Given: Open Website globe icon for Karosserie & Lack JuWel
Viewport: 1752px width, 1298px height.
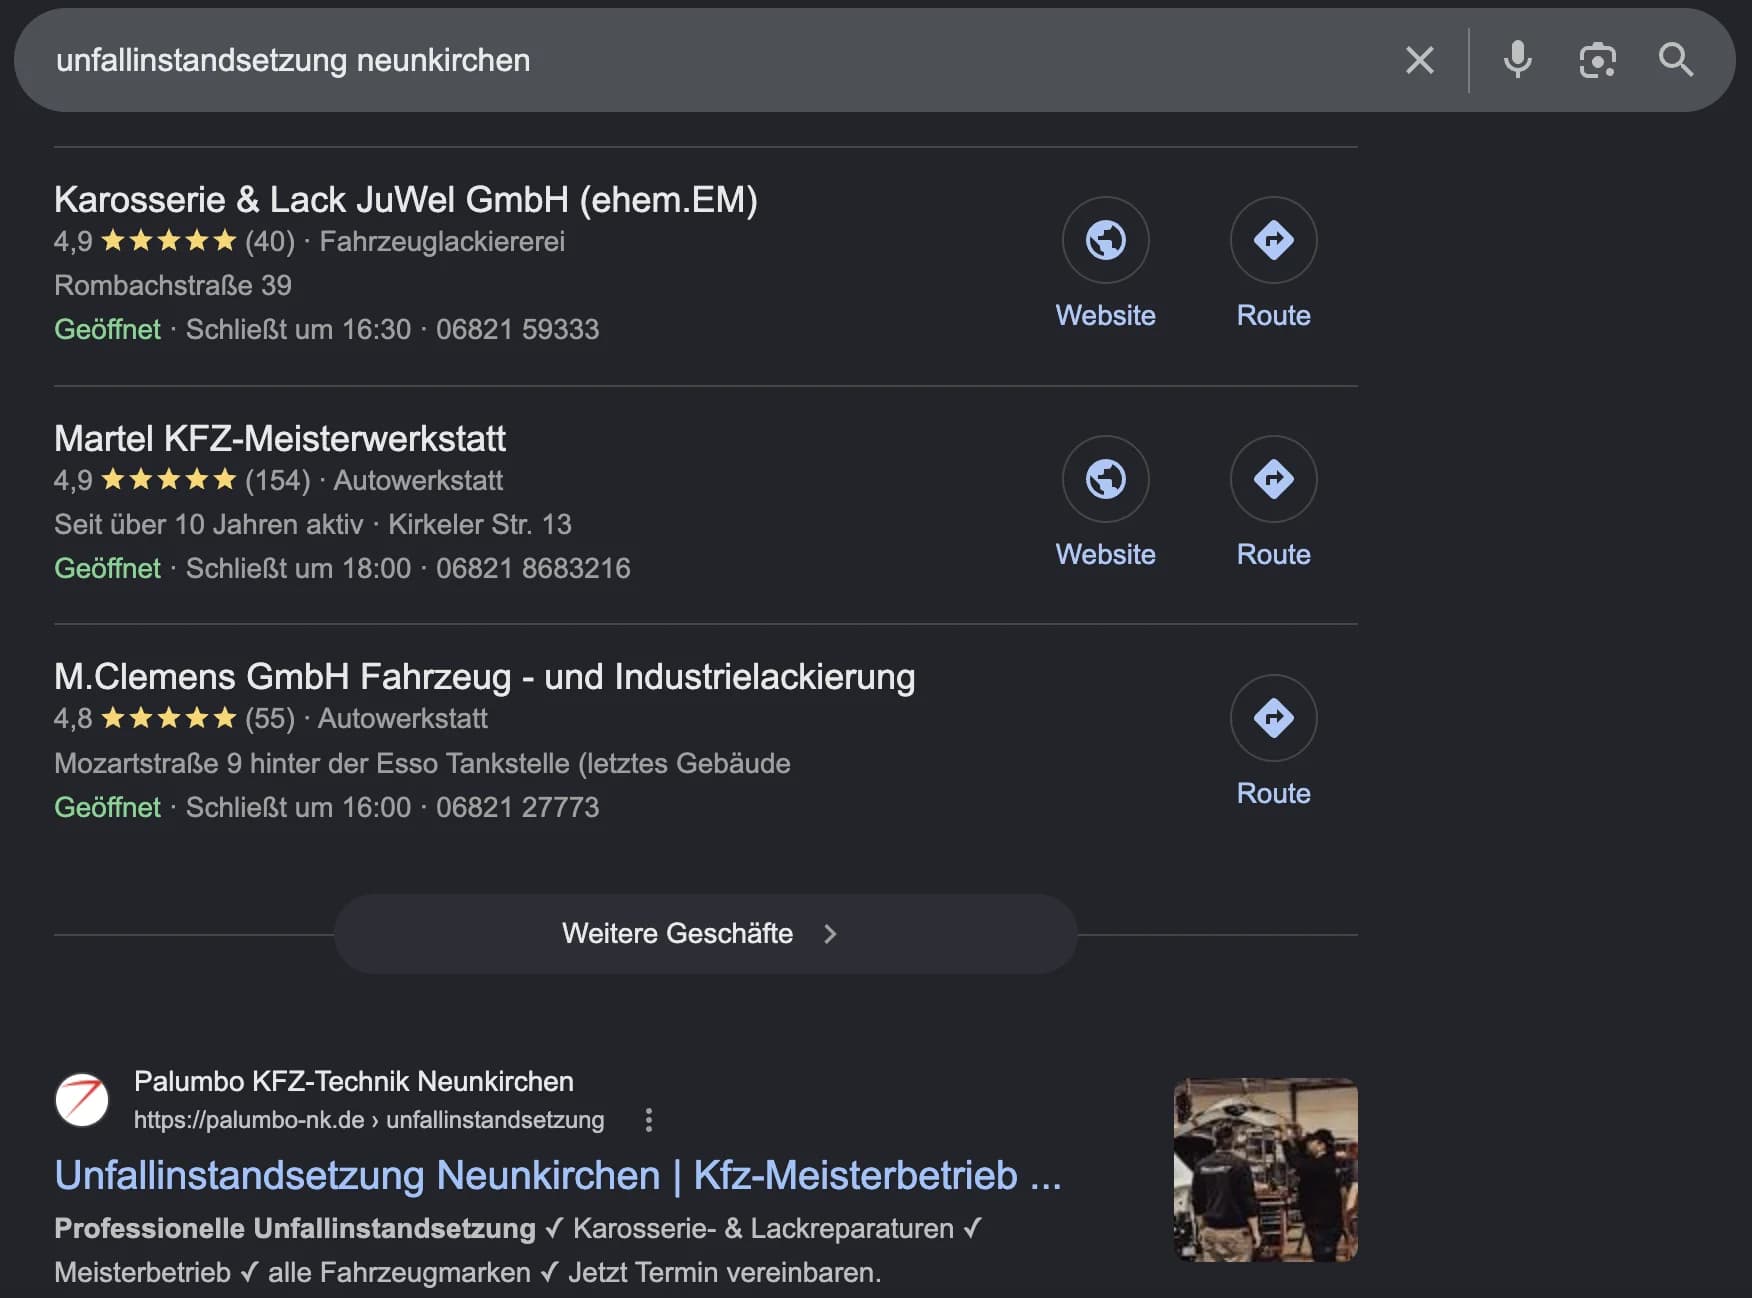Looking at the screenshot, I should click(1105, 240).
